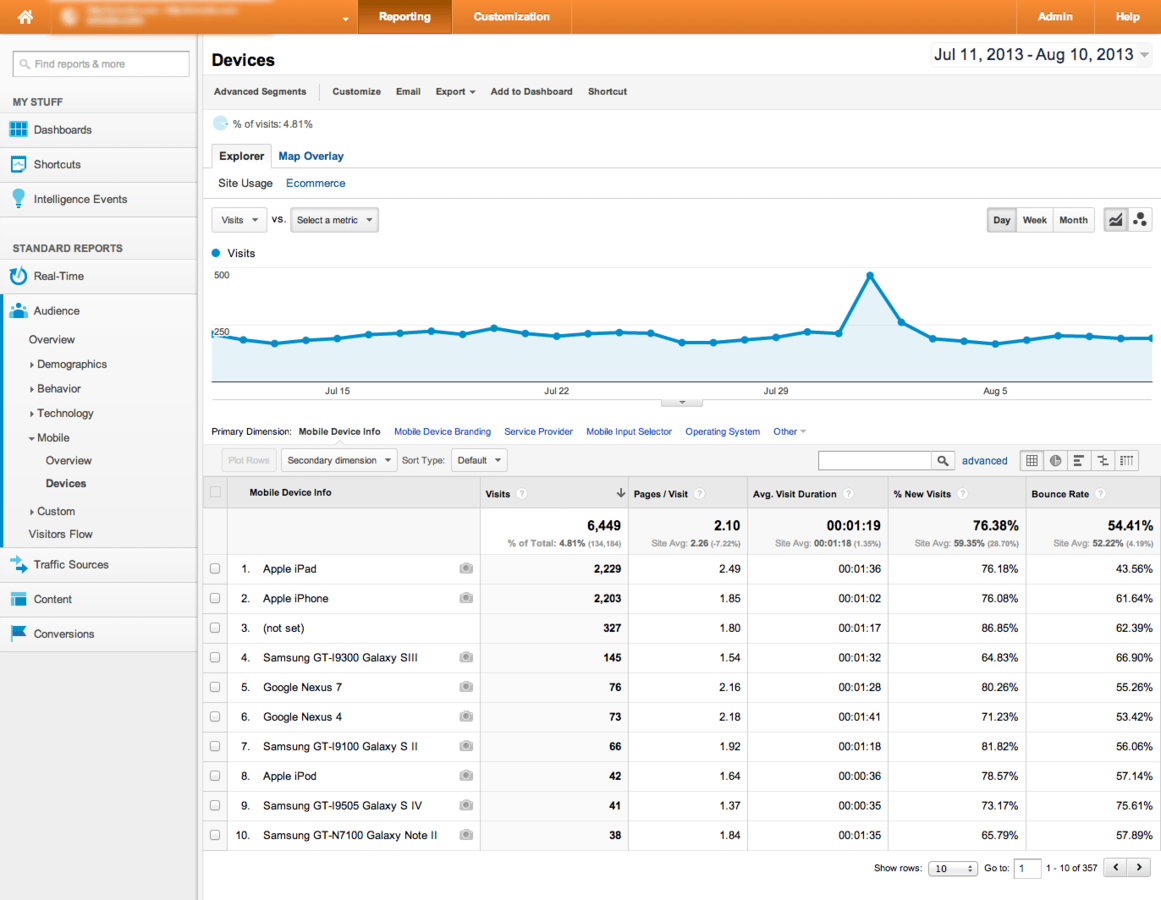Open the Traffic Sources arrows icon
The width and height of the screenshot is (1161, 900).
point(18,564)
